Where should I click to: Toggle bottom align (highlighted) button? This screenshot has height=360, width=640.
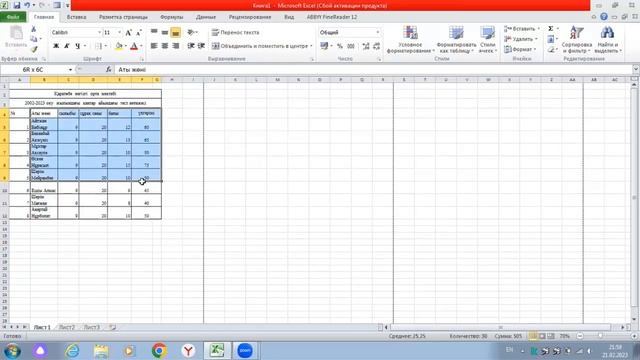(176, 32)
